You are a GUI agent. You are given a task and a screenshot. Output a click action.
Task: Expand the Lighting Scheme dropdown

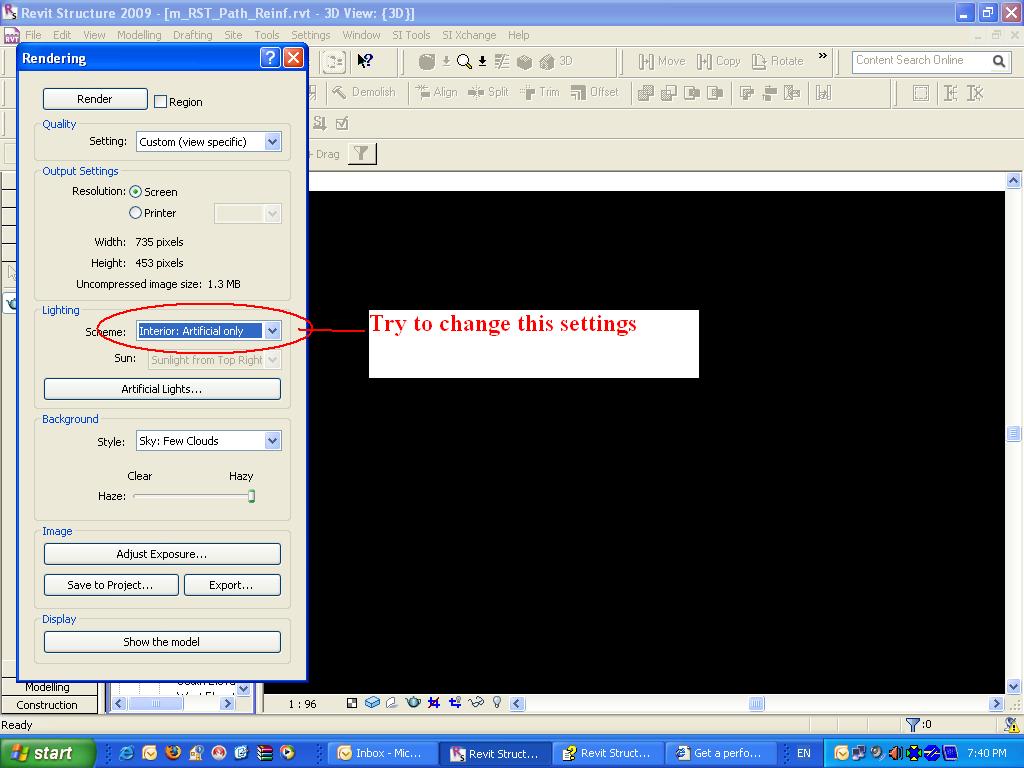coord(272,331)
